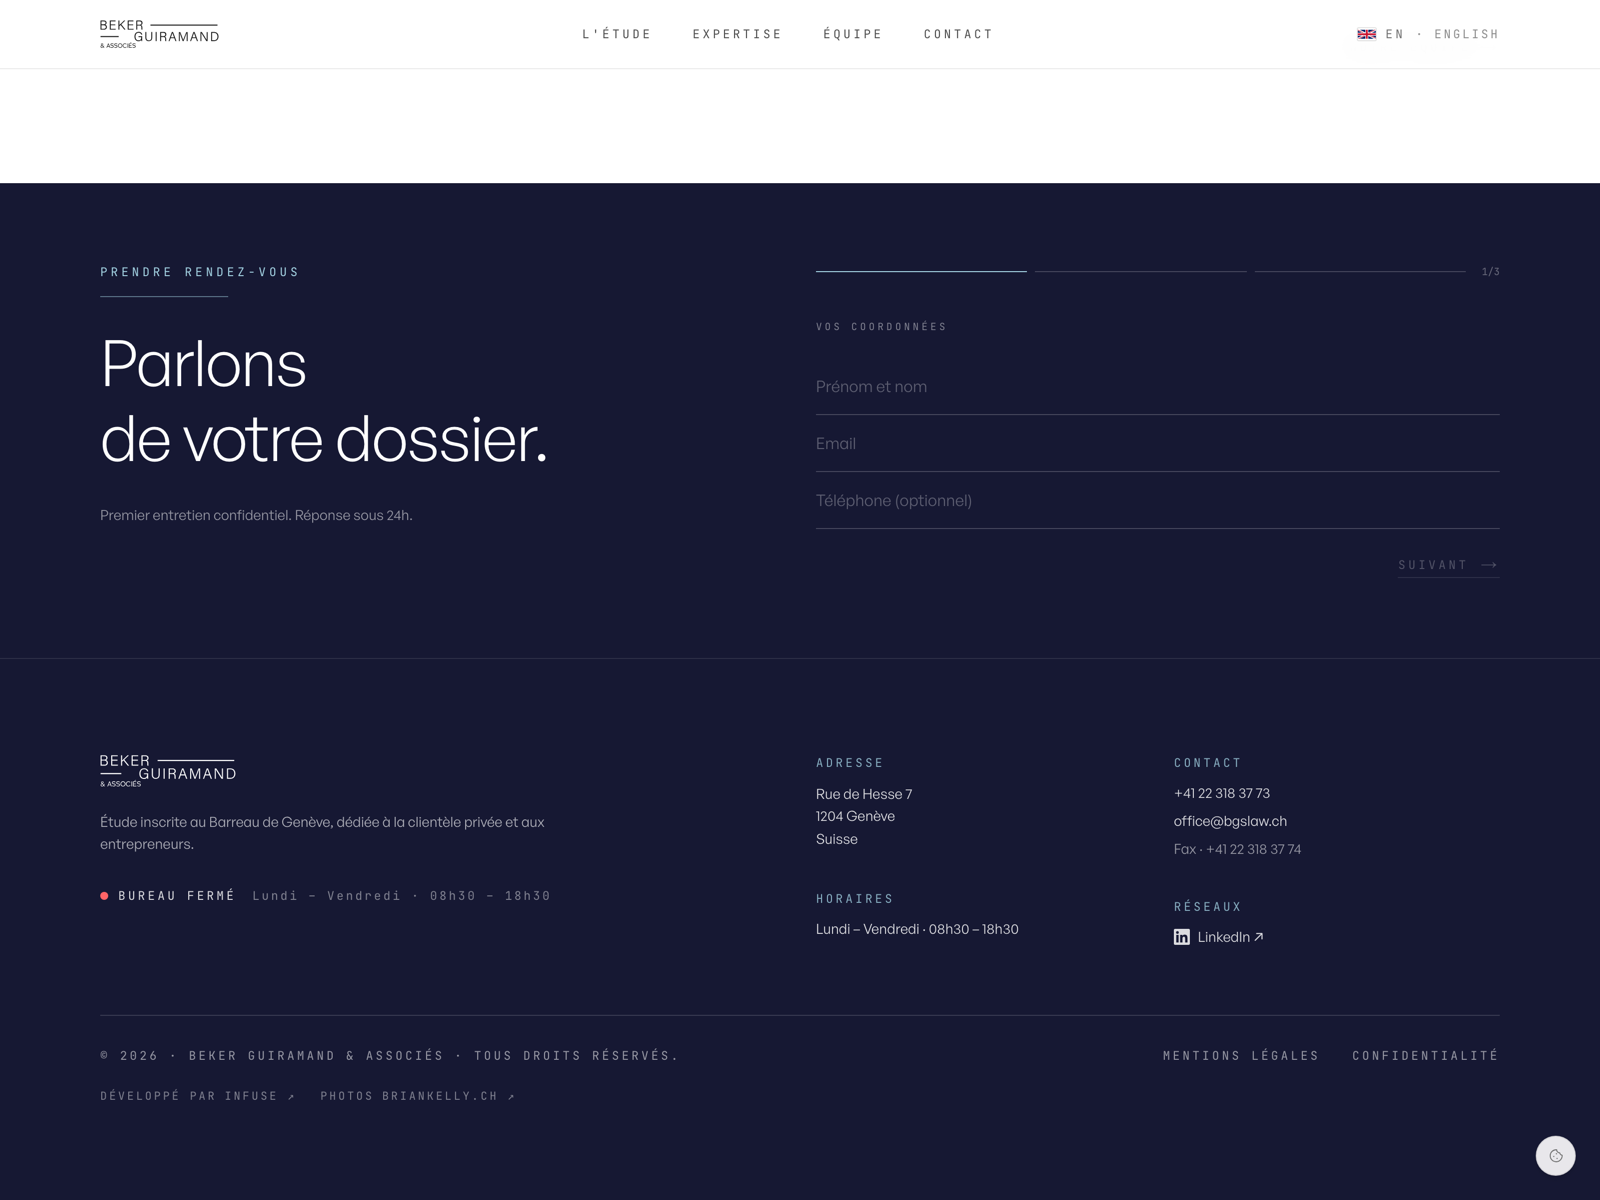1600x1200 pixels.
Task: Click the red bureau status dot
Action: (x=104, y=896)
